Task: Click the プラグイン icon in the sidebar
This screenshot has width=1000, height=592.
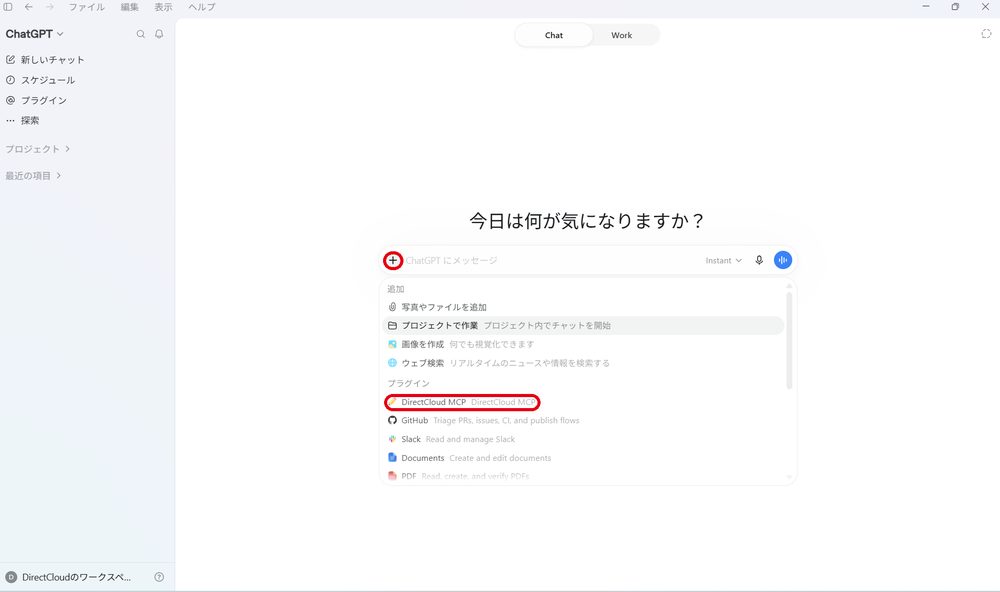Action: [10, 100]
